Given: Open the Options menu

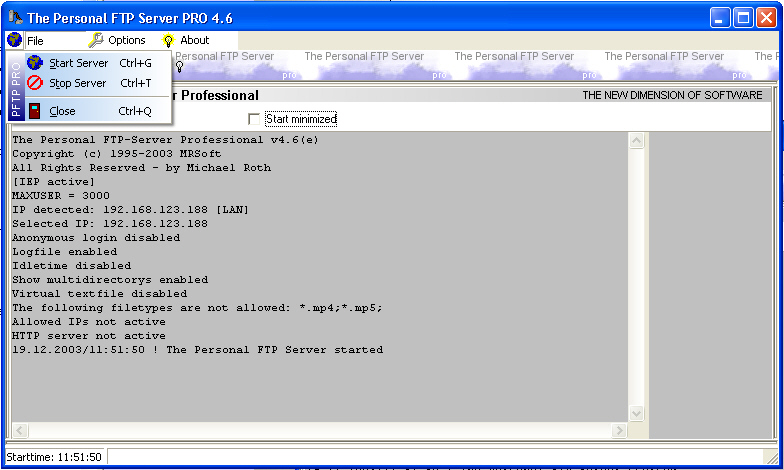Looking at the screenshot, I should coord(126,40).
